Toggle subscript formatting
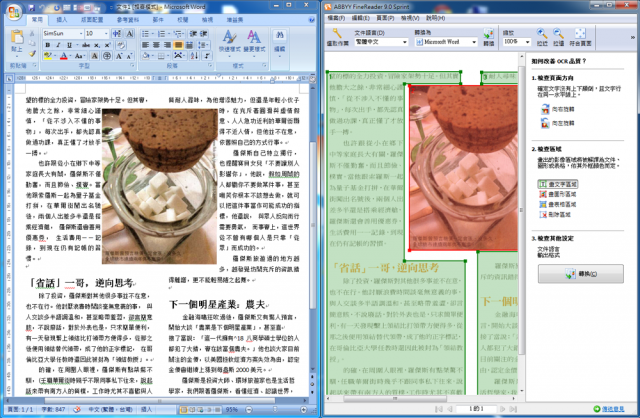 pyautogui.click(x=97, y=45)
